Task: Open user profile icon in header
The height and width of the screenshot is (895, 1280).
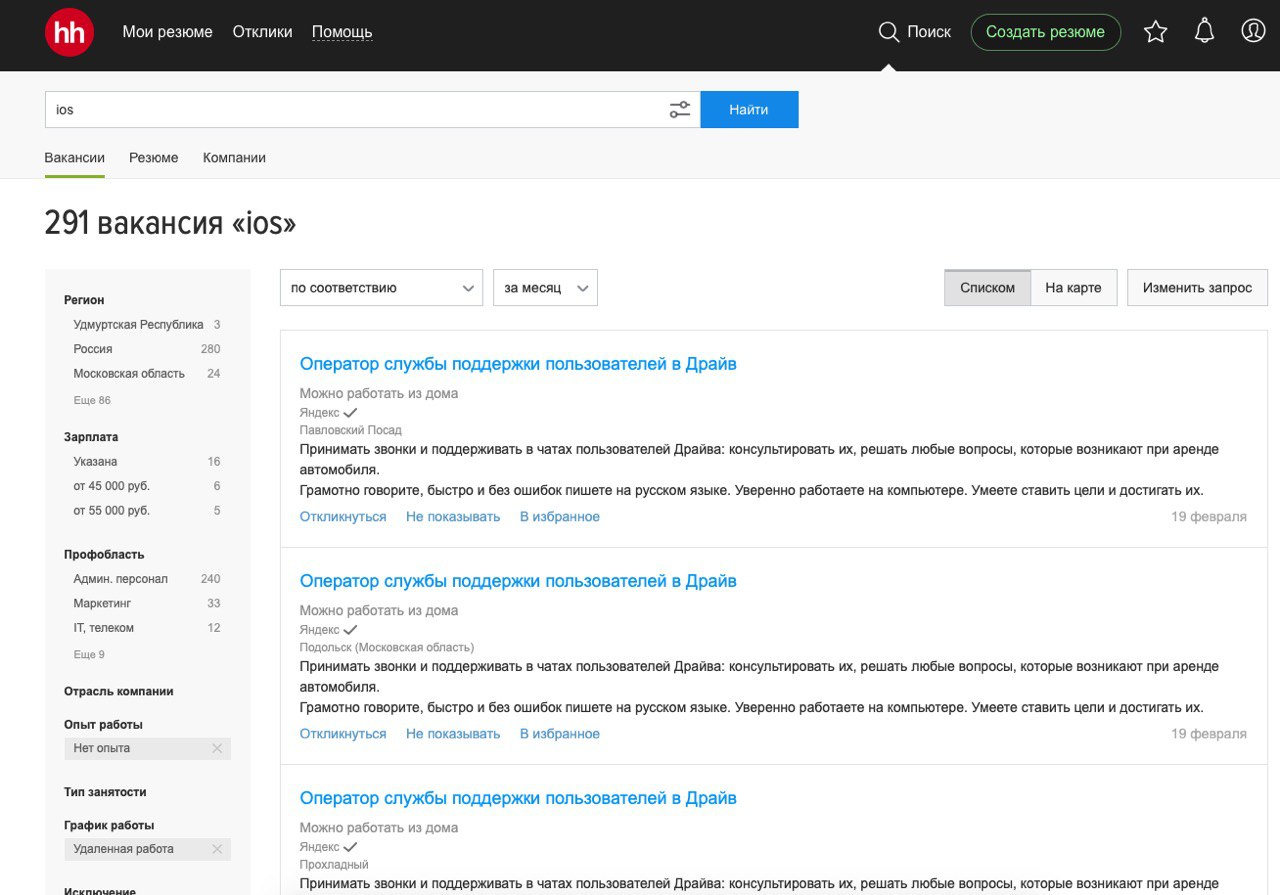Action: [1253, 32]
